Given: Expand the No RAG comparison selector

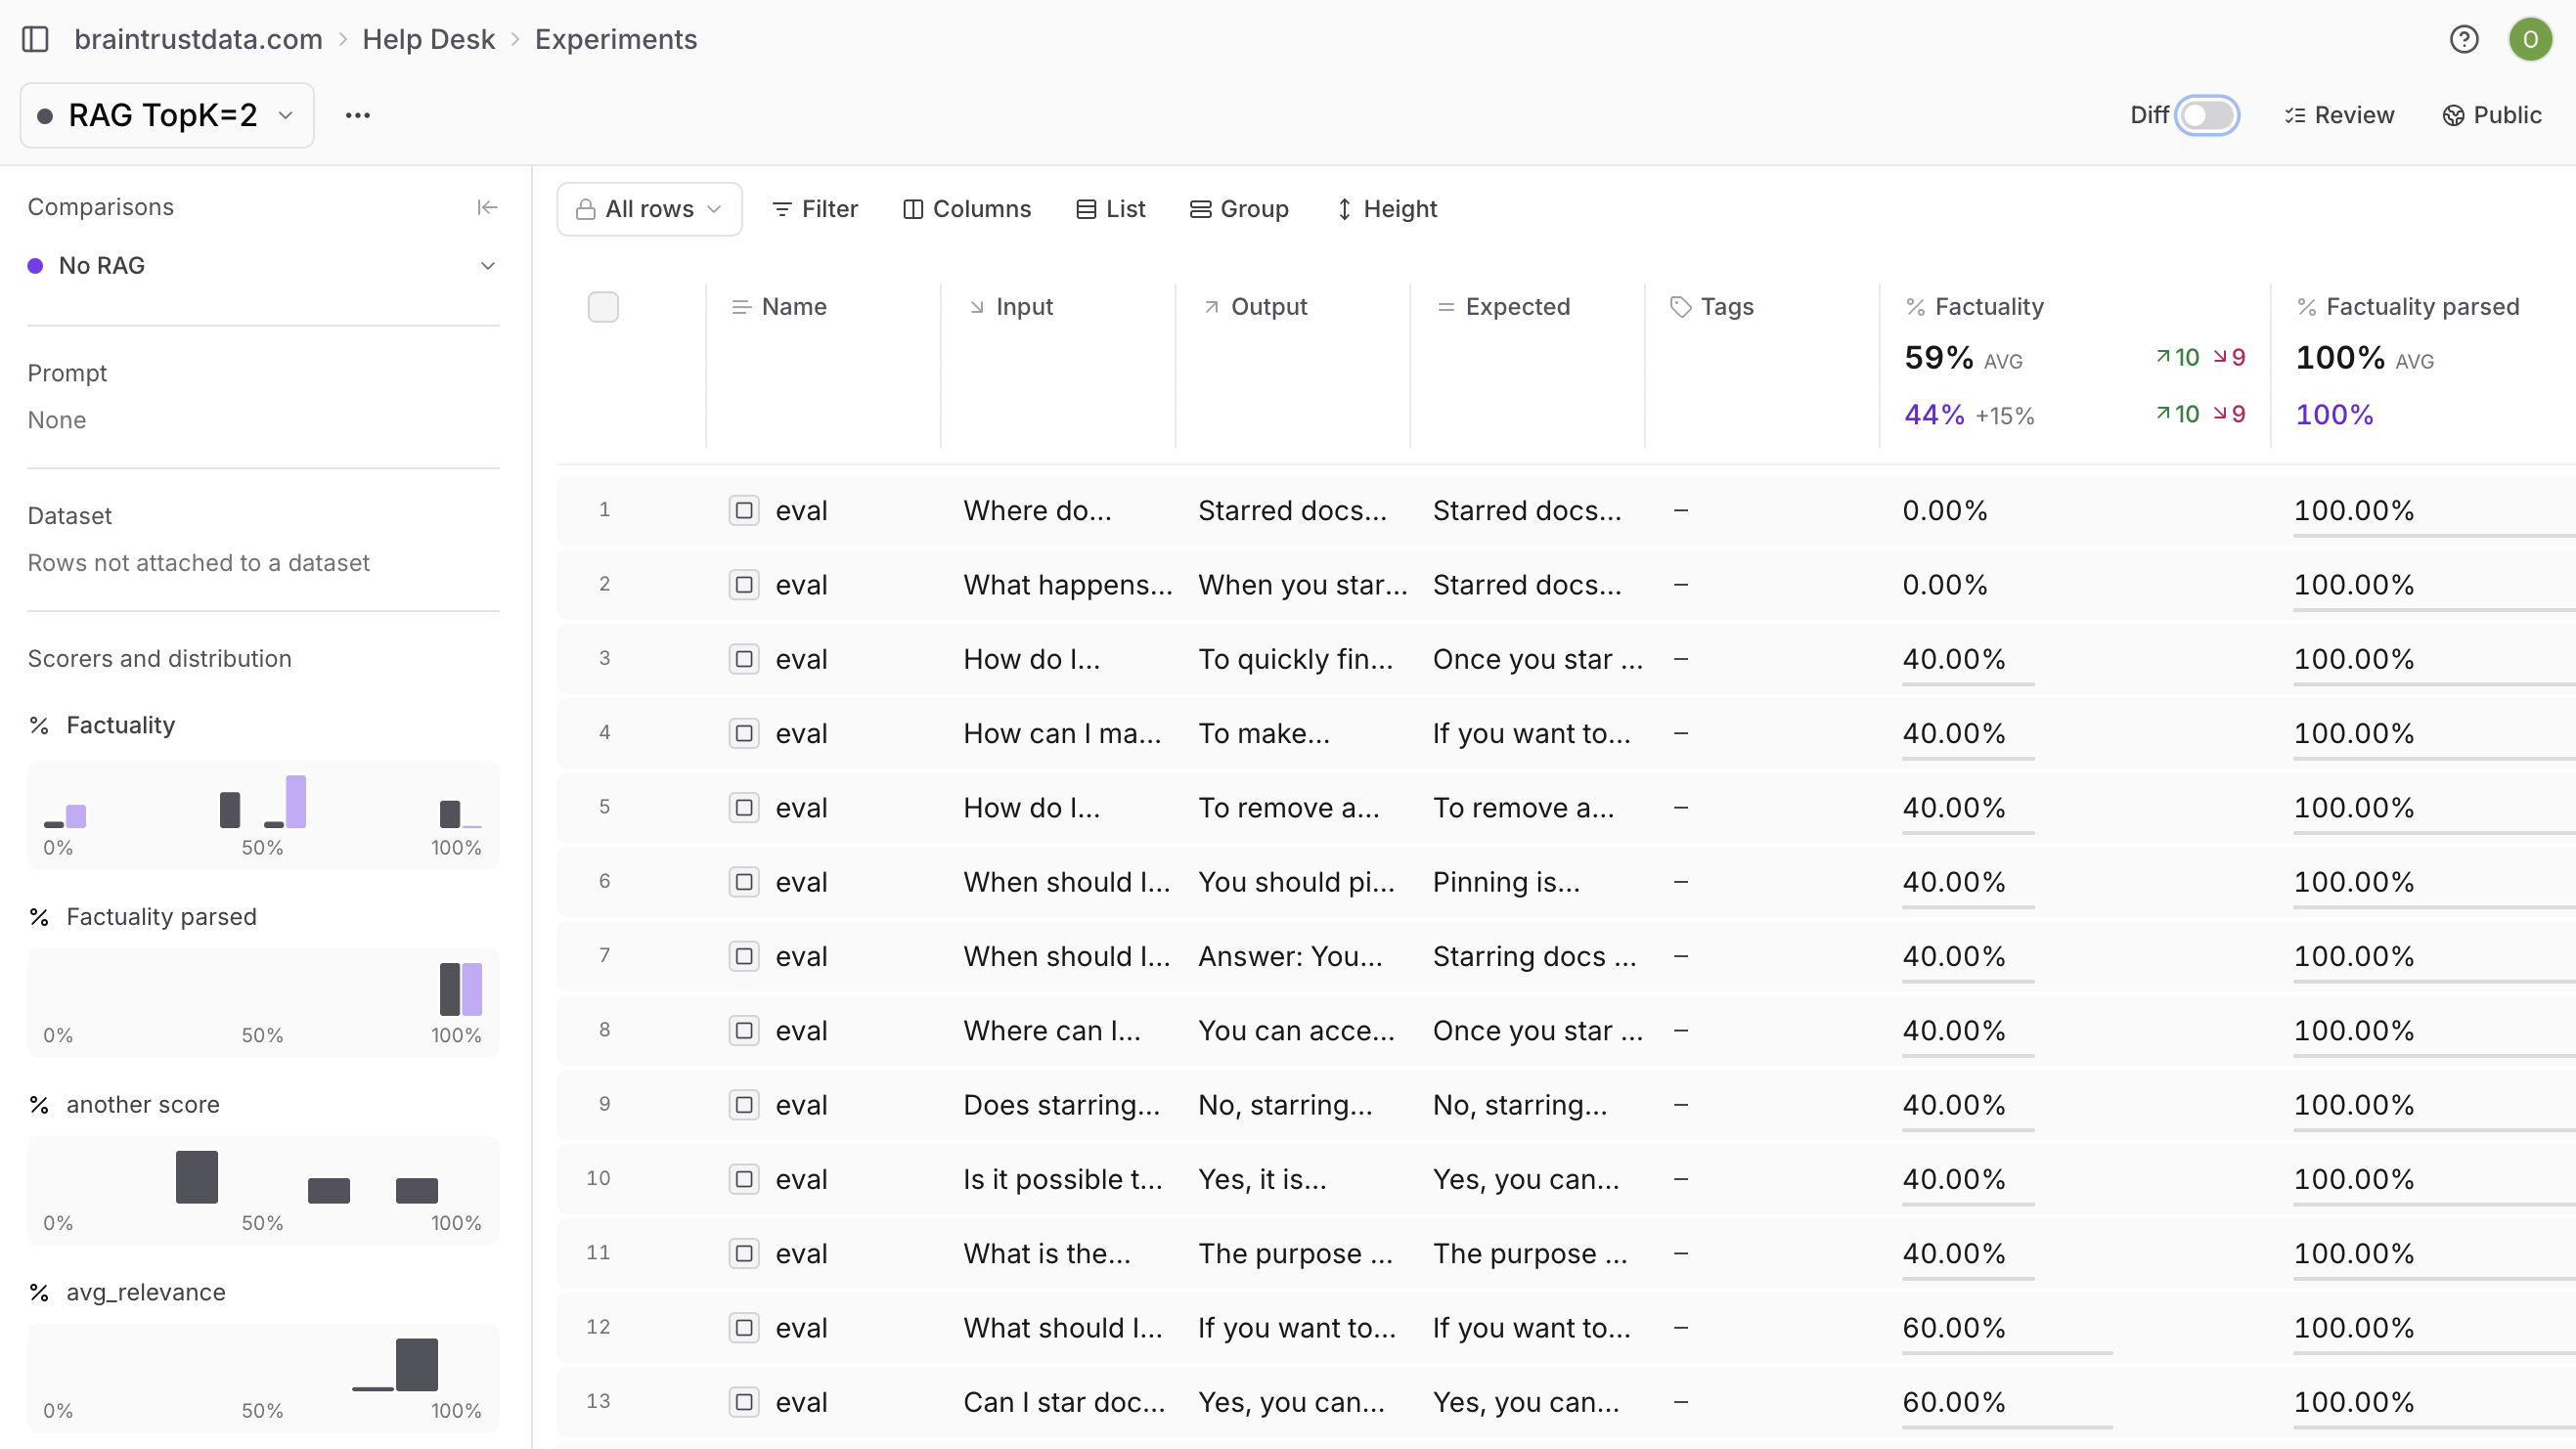Looking at the screenshot, I should coord(487,265).
